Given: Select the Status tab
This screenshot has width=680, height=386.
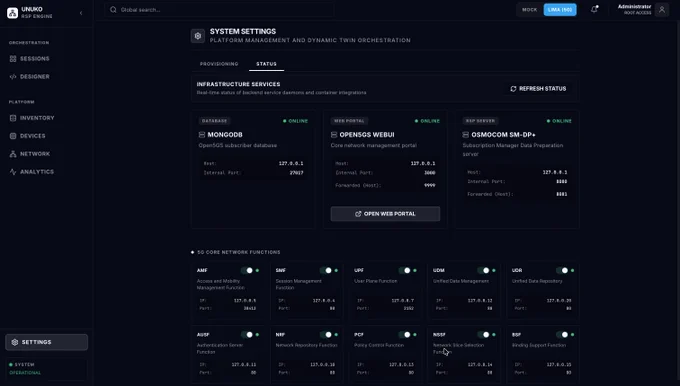Looking at the screenshot, I should (266, 64).
